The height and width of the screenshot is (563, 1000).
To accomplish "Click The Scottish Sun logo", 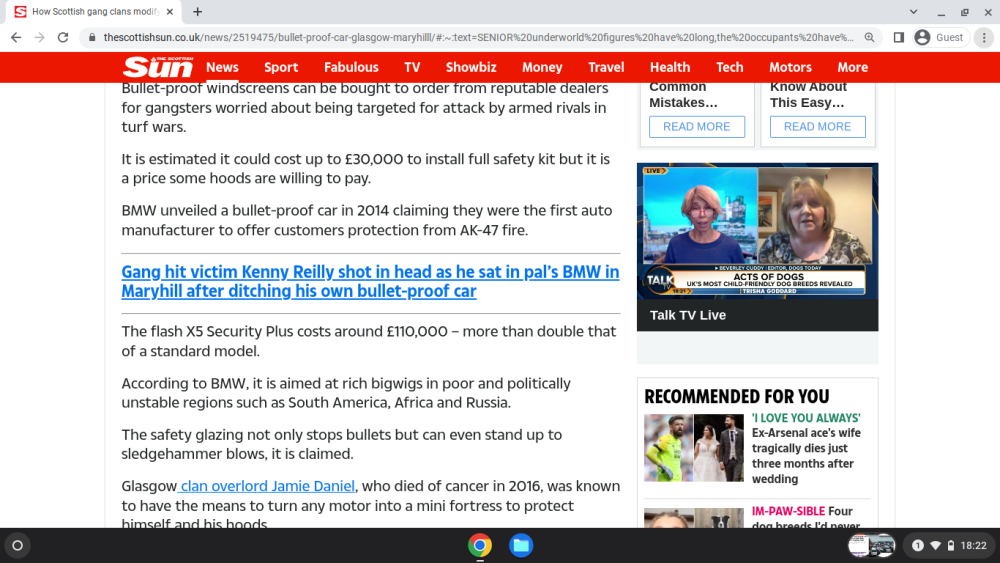I will tap(158, 67).
